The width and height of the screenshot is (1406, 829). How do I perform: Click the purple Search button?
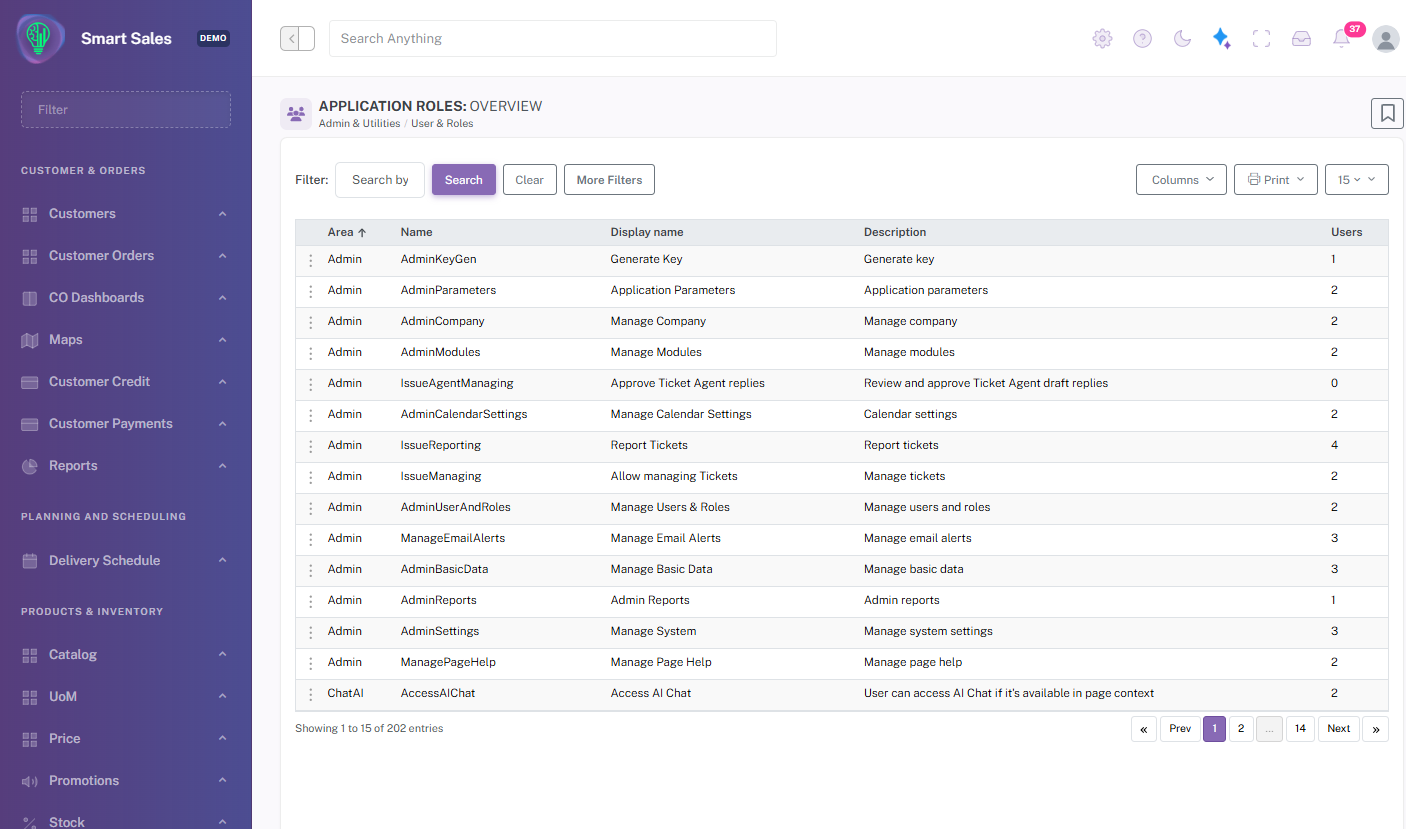tap(464, 180)
